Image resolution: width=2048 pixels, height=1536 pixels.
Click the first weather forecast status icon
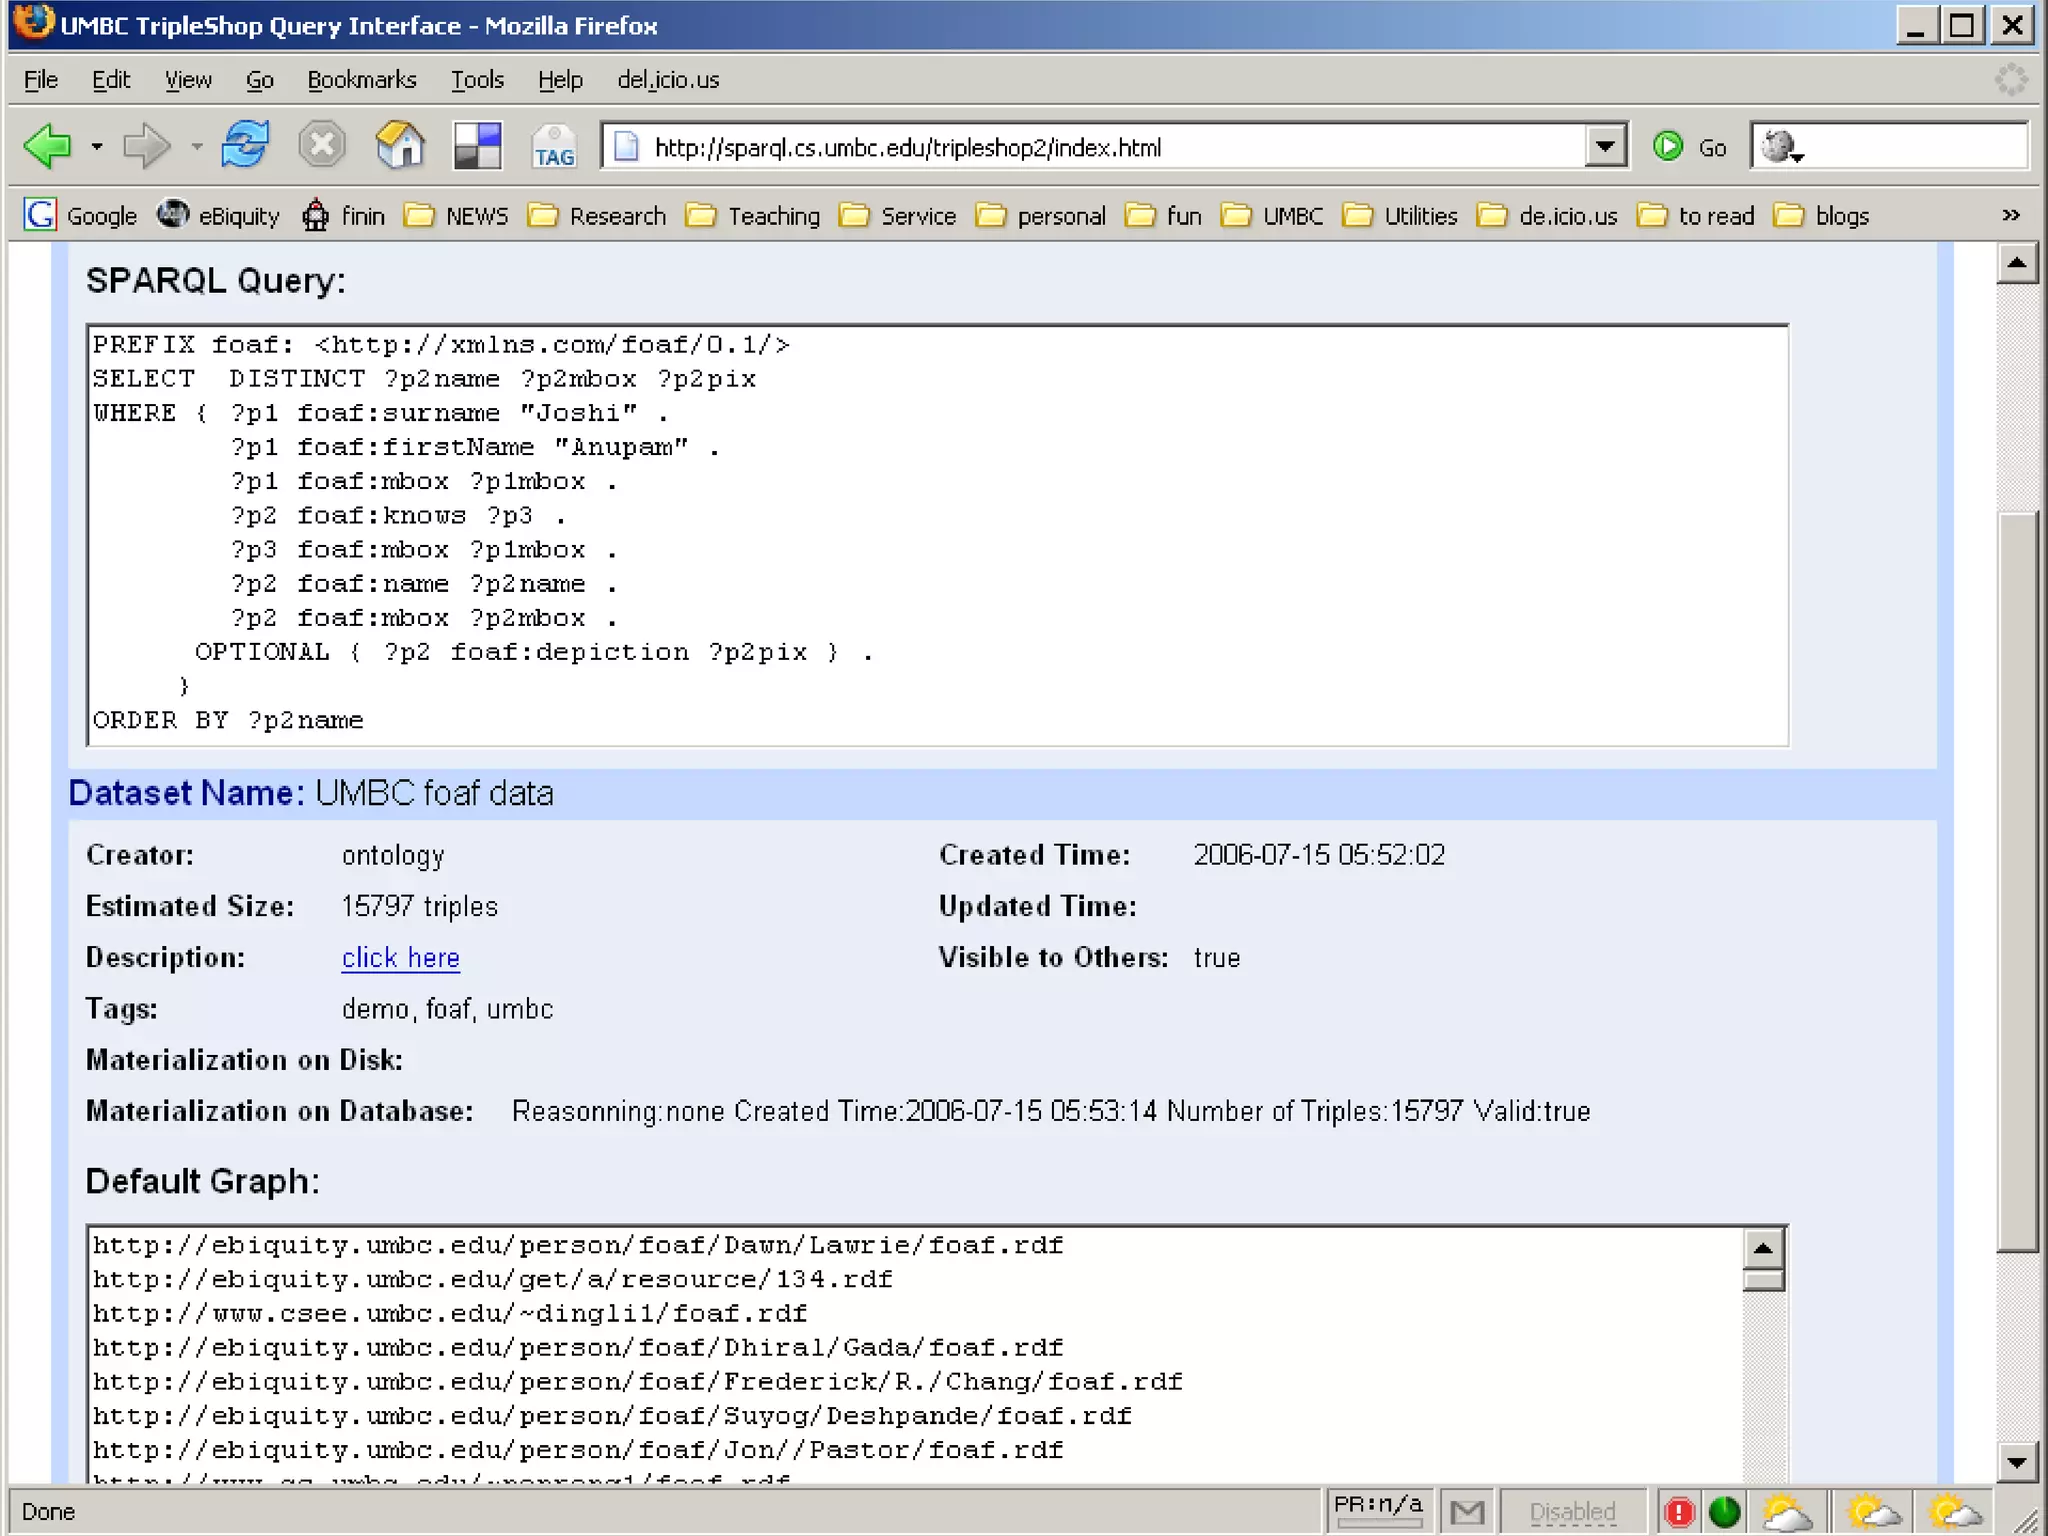(1787, 1511)
